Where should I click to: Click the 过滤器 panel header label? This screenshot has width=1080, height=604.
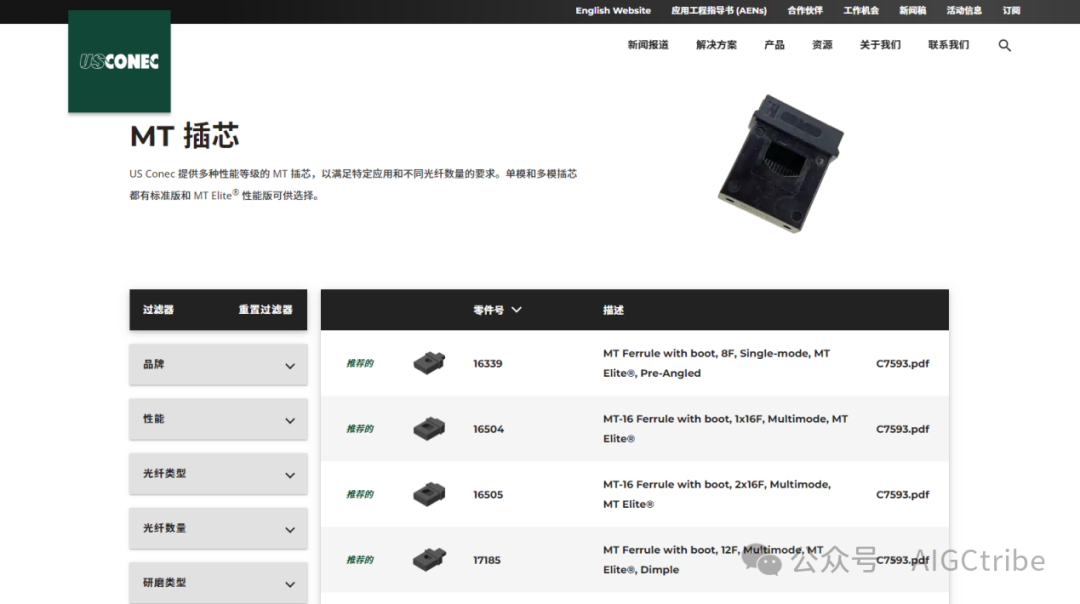[158, 310]
